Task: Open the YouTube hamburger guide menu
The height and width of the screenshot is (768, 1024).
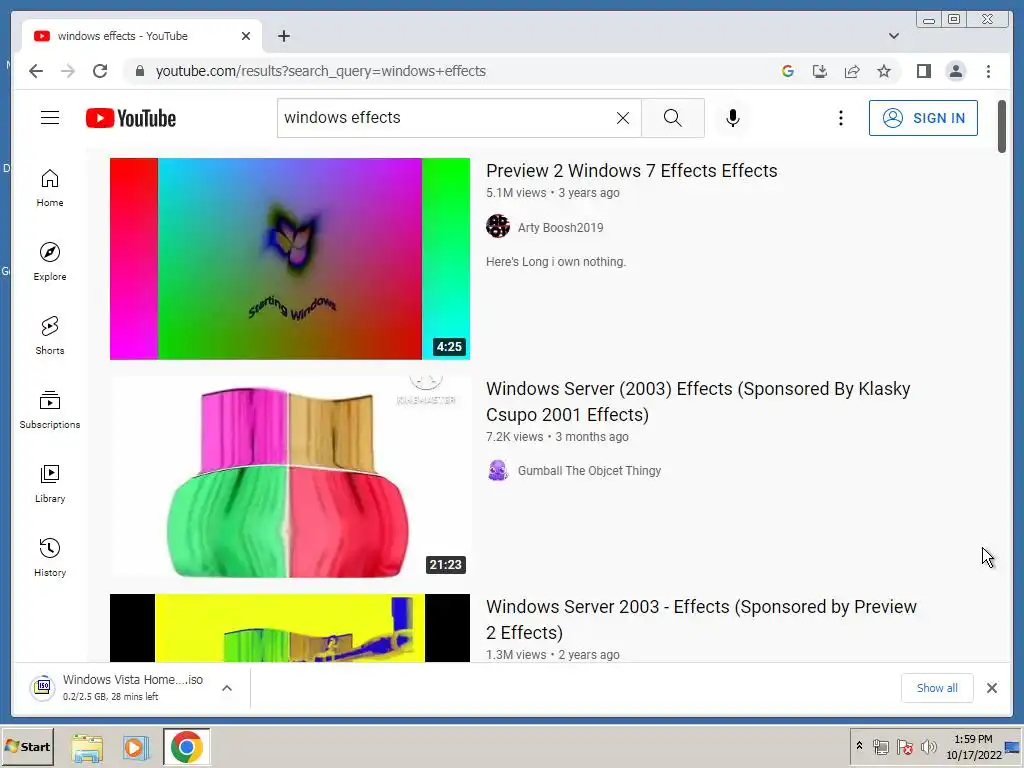Action: (50, 118)
